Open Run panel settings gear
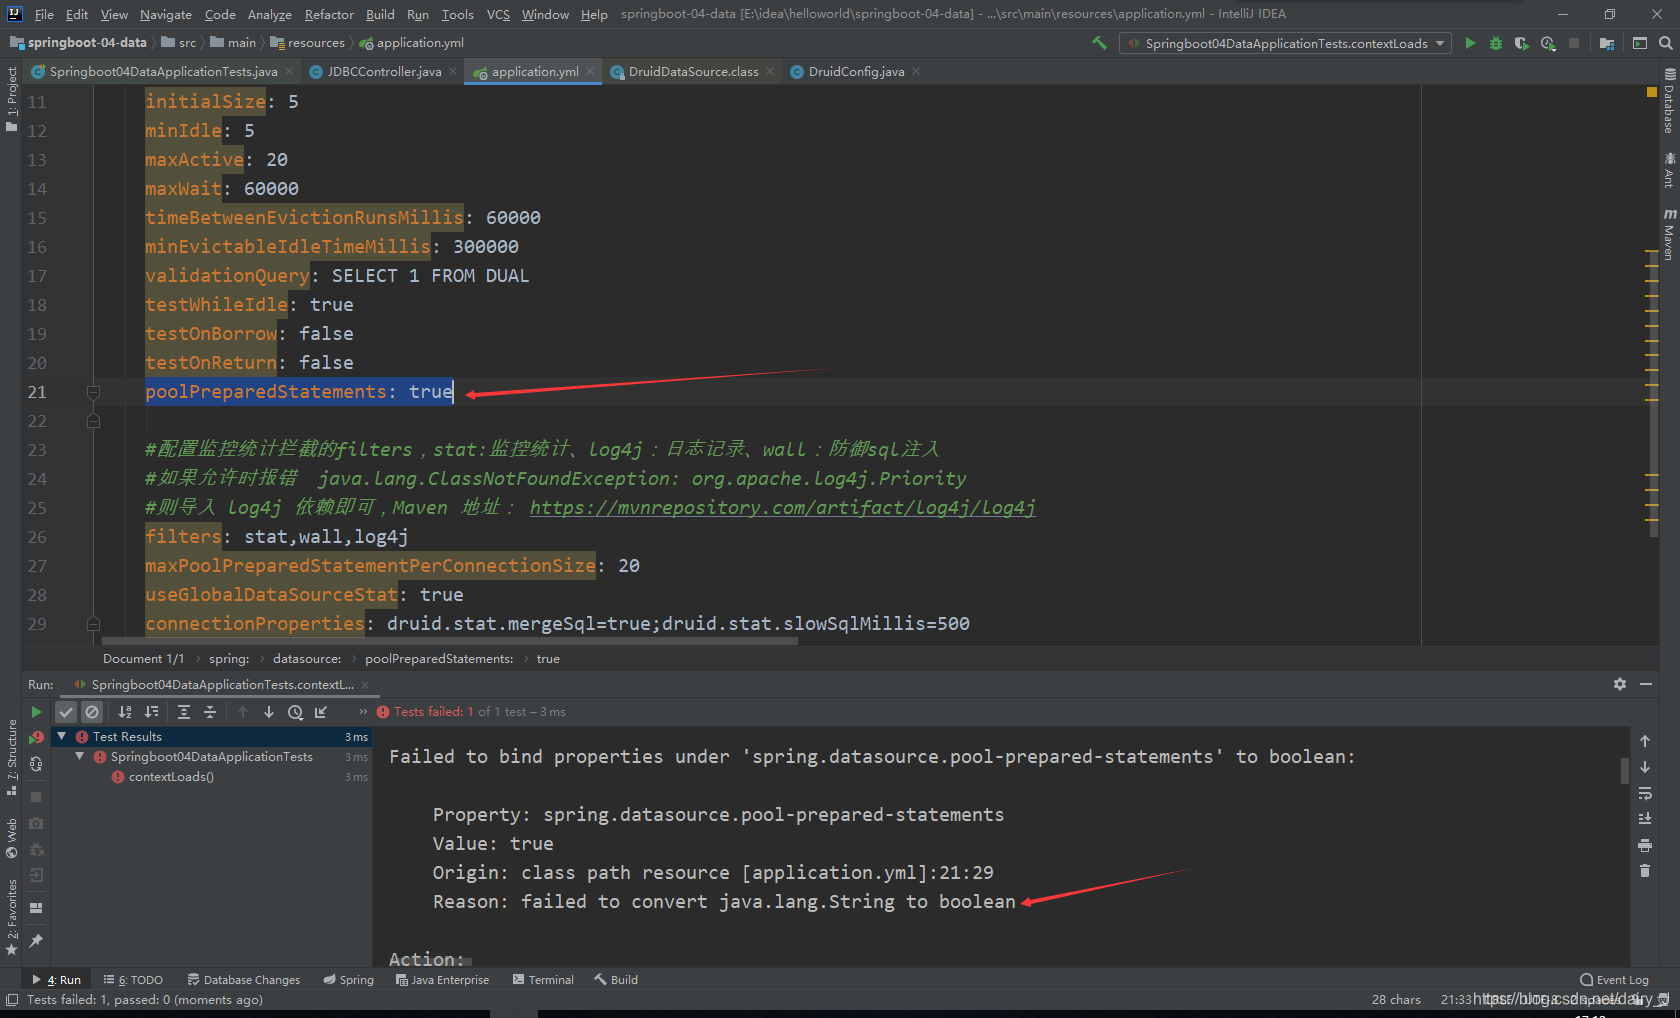Screen dimensions: 1680x1018 [1620, 684]
